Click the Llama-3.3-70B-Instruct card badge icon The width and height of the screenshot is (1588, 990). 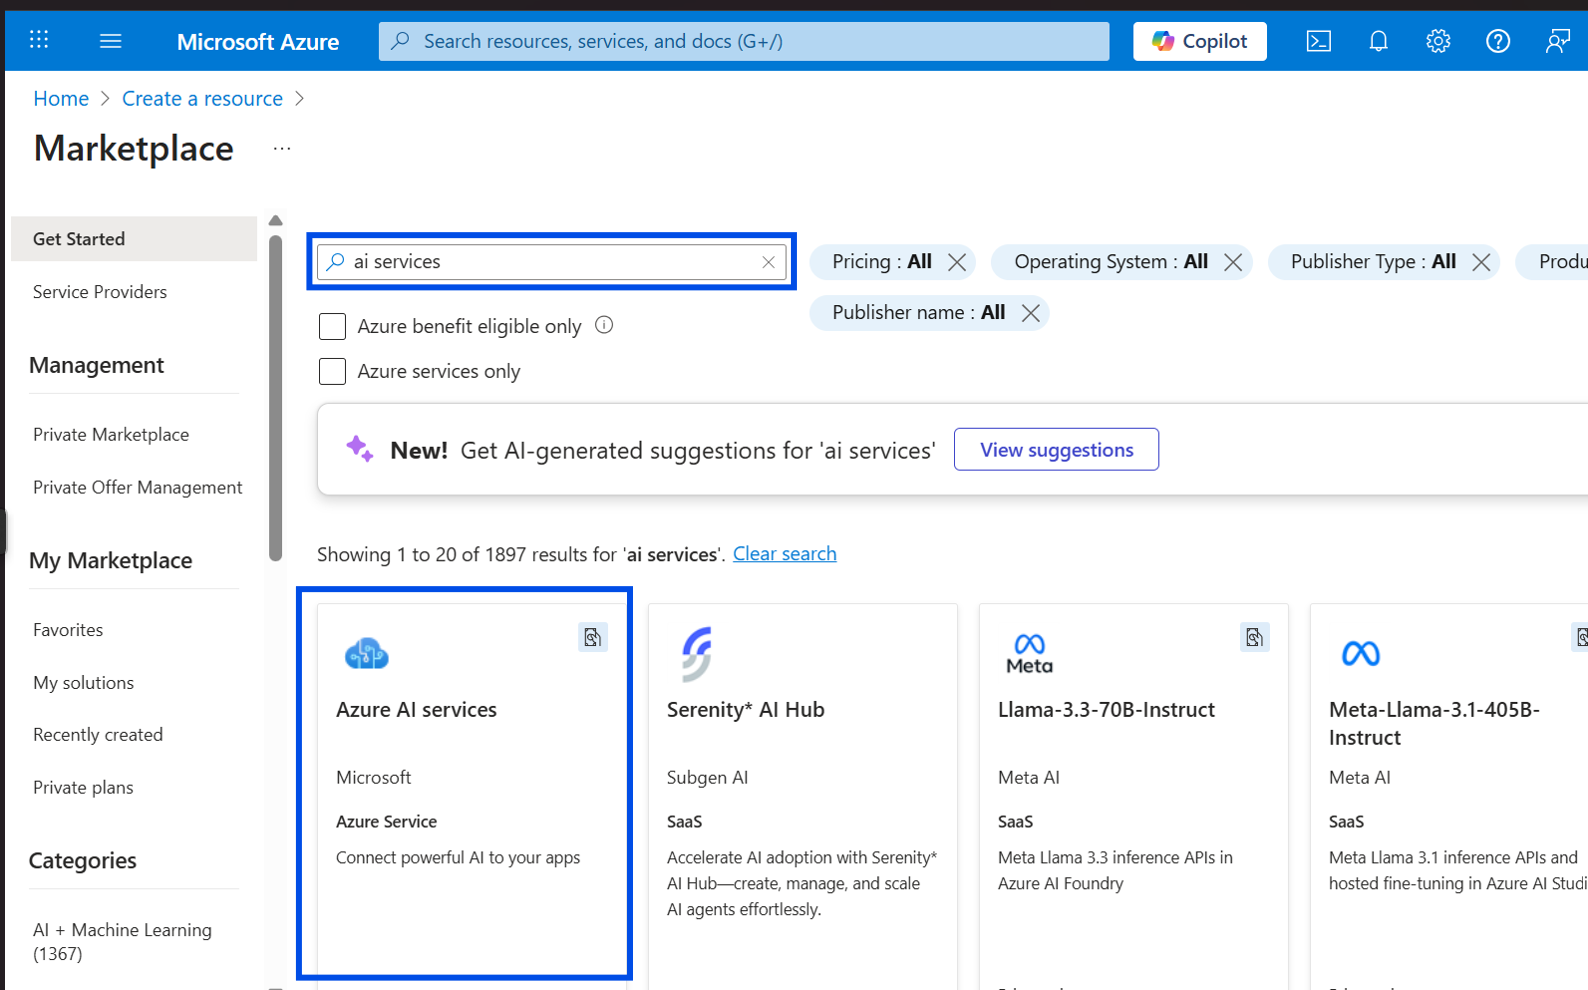point(1255,638)
